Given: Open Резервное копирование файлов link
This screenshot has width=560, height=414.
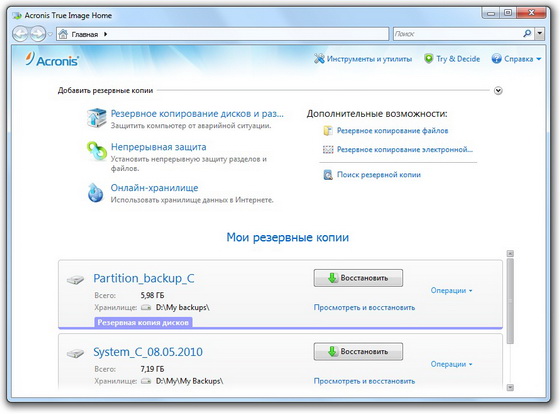Looking at the screenshot, I should point(392,131).
